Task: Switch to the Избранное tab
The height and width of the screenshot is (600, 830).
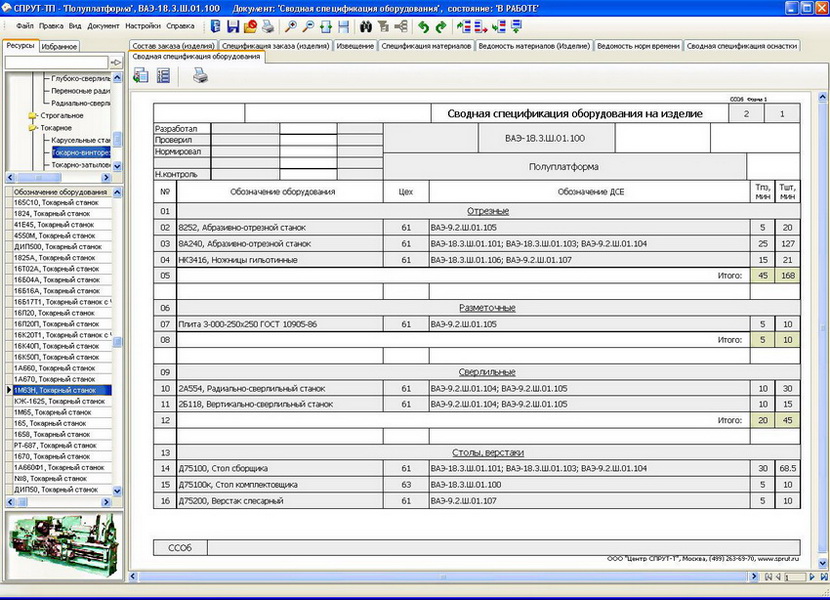Action: tap(60, 46)
